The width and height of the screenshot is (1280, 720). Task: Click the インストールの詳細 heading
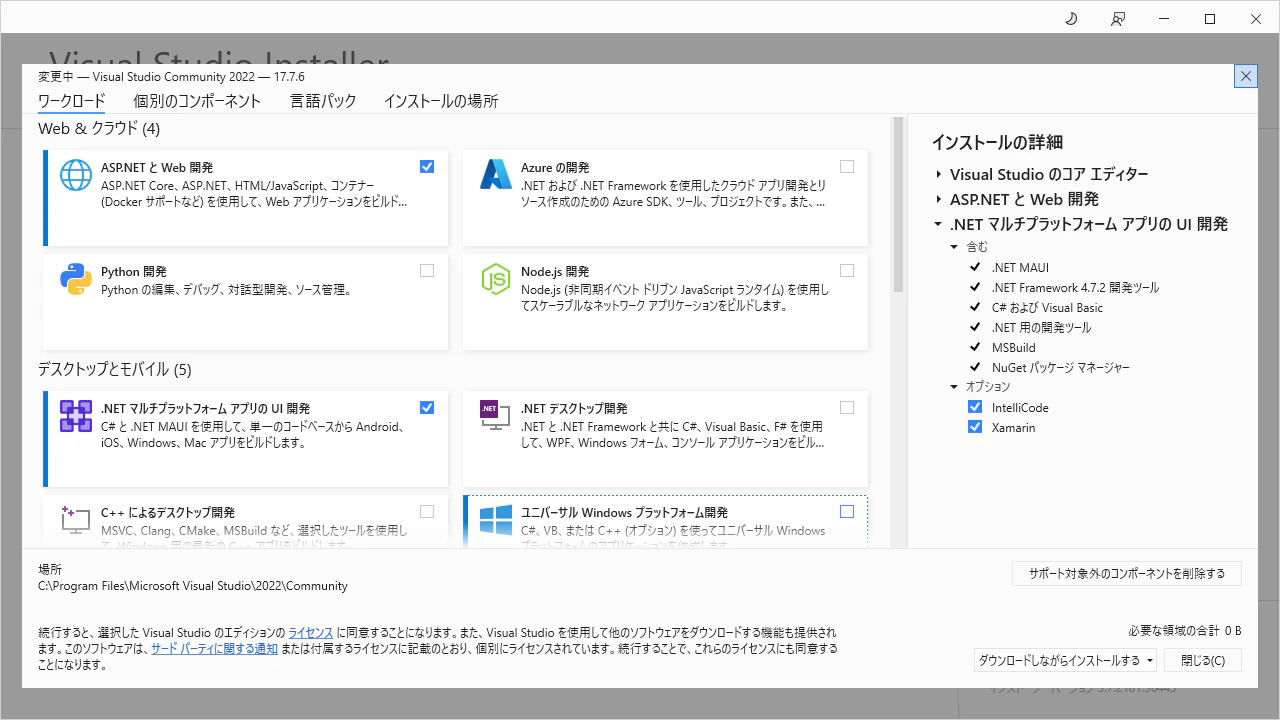click(x=997, y=142)
